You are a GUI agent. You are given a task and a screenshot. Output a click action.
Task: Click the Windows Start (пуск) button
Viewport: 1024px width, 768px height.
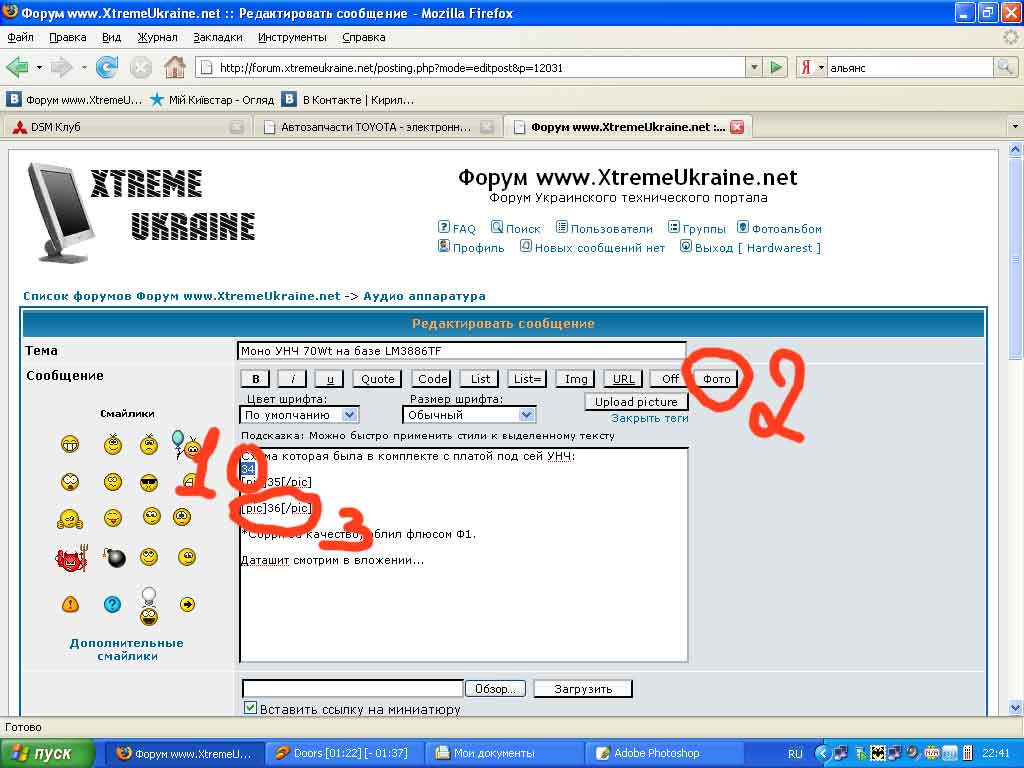[47, 754]
